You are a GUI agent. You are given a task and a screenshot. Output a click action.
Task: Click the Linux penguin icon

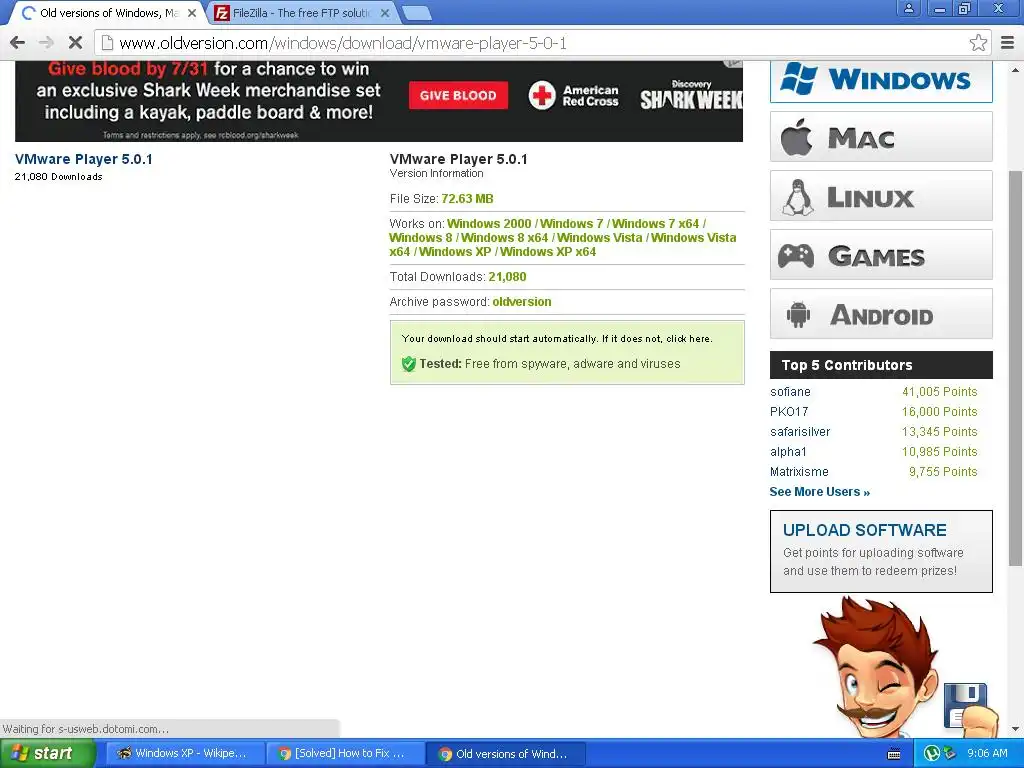(x=797, y=197)
